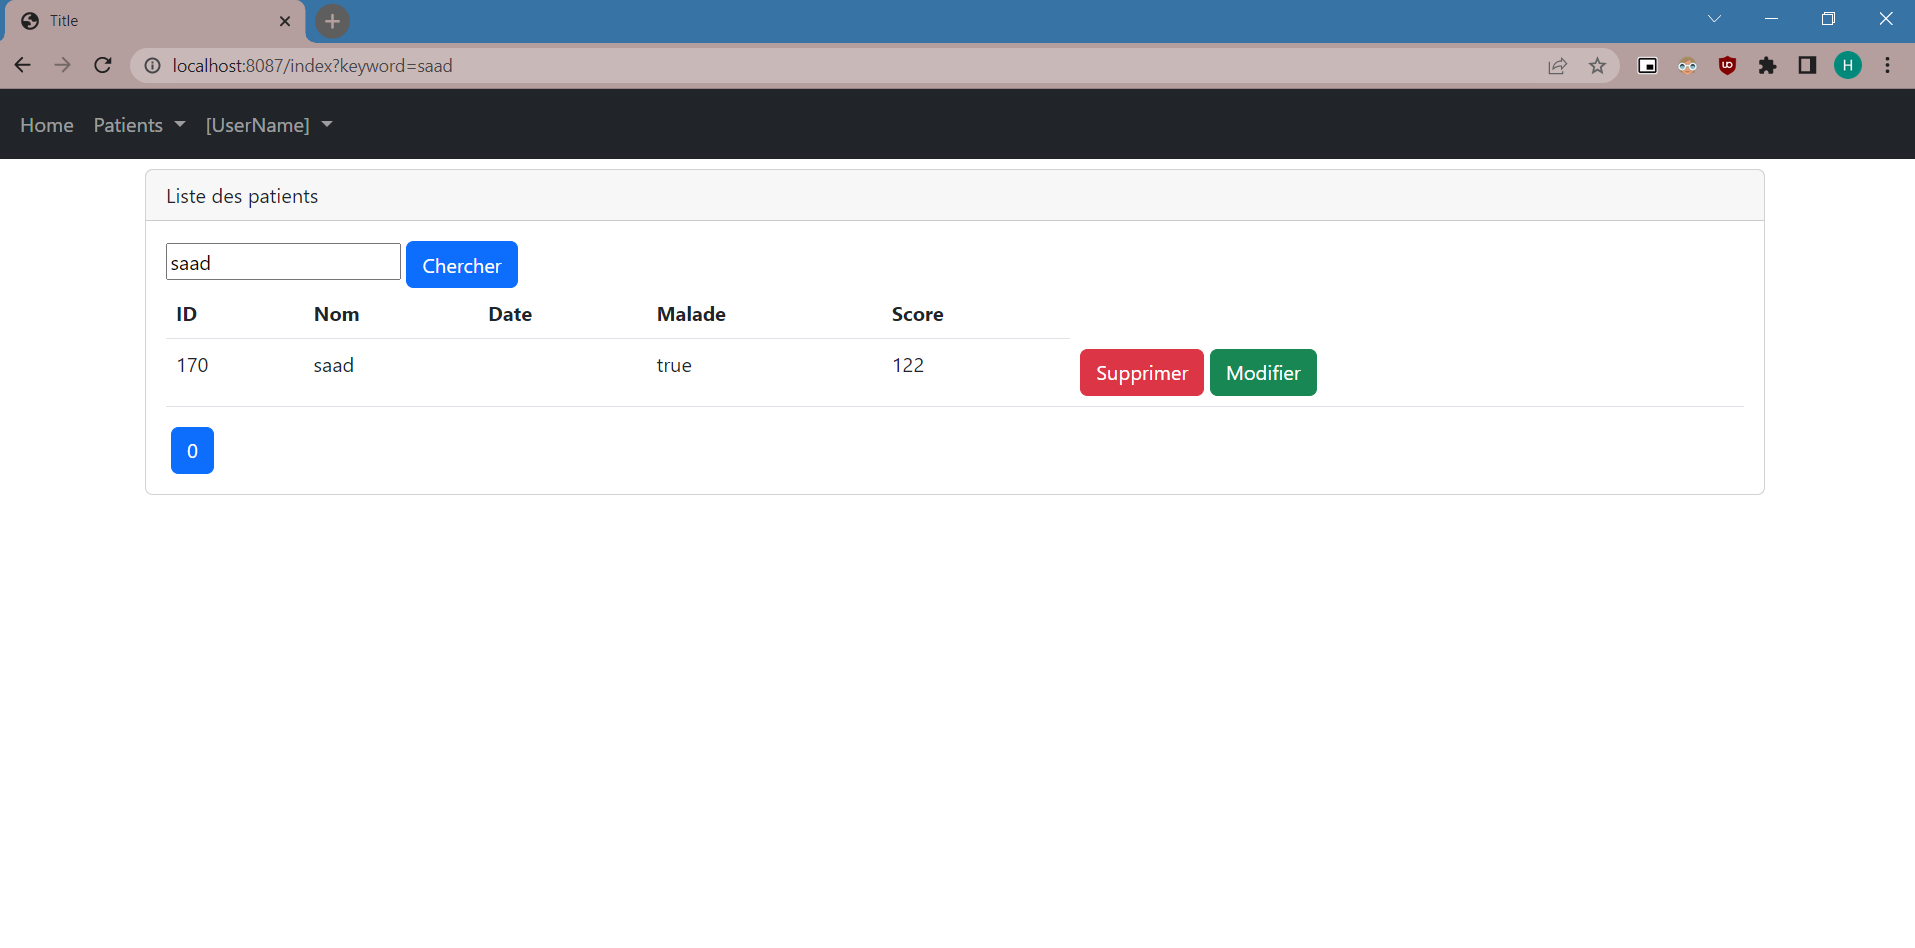Click the browser forward arrow
Image resolution: width=1915 pixels, height=948 pixels.
tap(62, 65)
